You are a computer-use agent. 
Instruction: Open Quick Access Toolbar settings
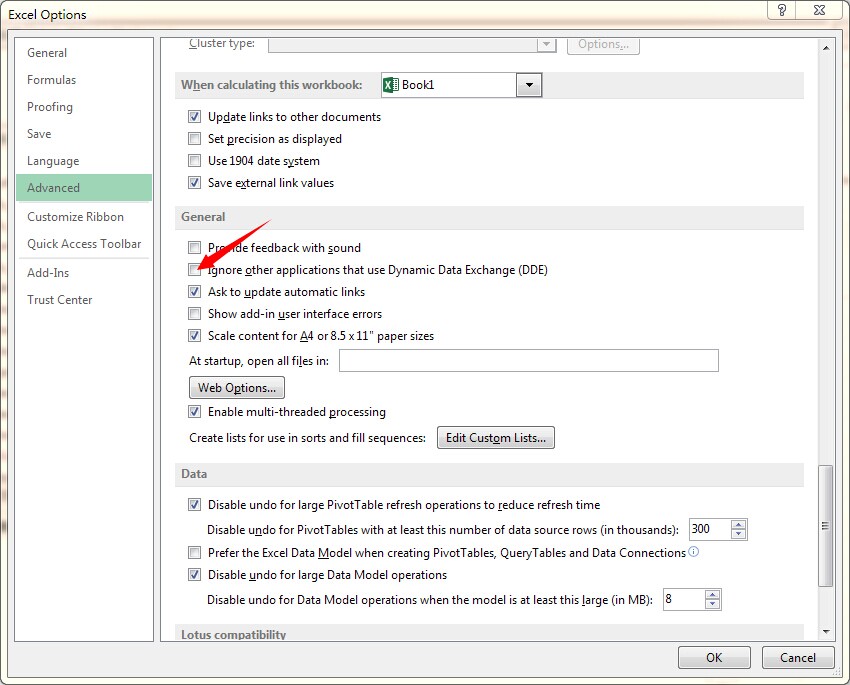pos(84,244)
